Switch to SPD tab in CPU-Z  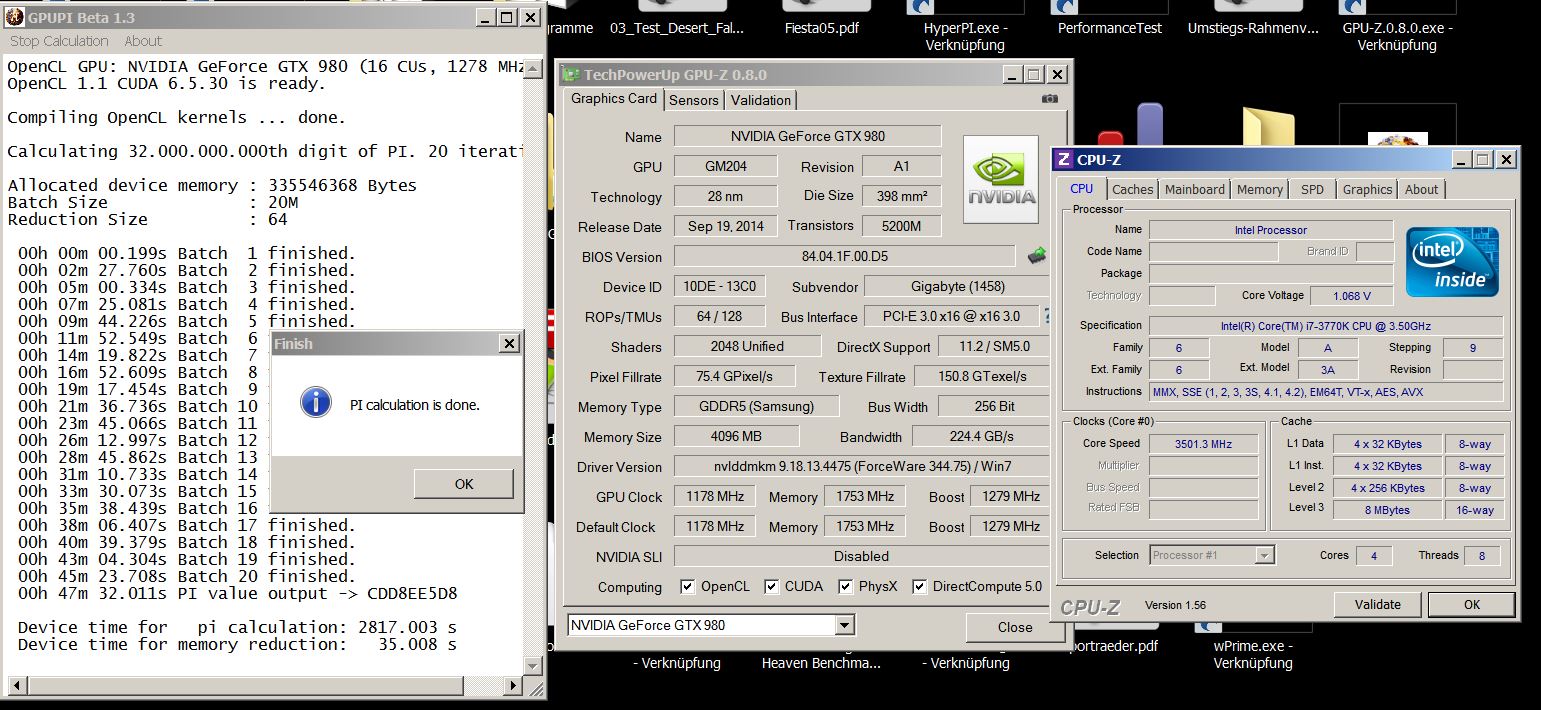1312,189
